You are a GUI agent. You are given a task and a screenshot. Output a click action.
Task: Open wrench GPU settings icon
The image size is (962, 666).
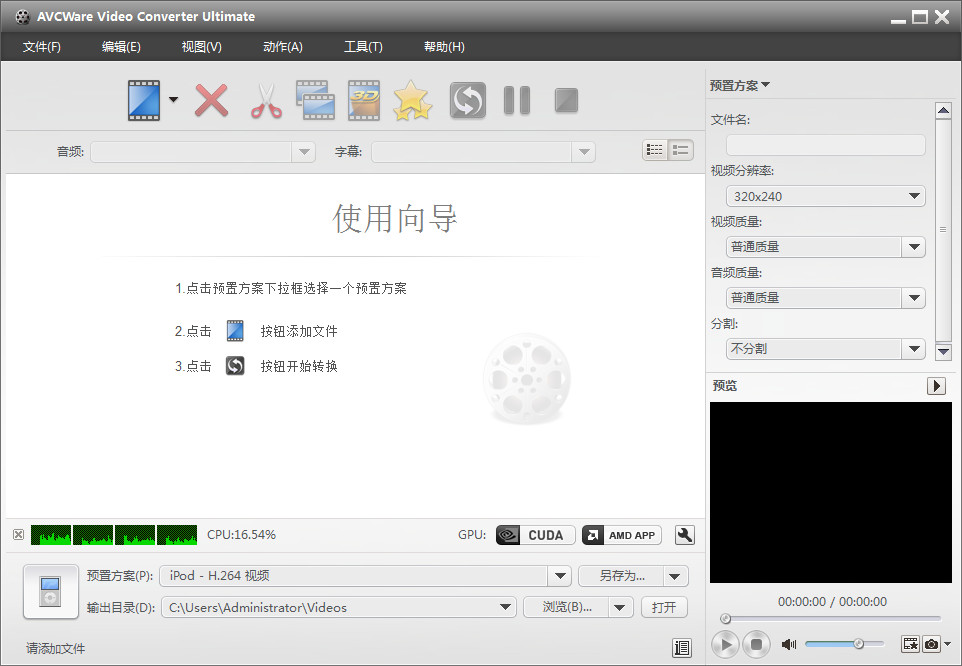click(685, 535)
